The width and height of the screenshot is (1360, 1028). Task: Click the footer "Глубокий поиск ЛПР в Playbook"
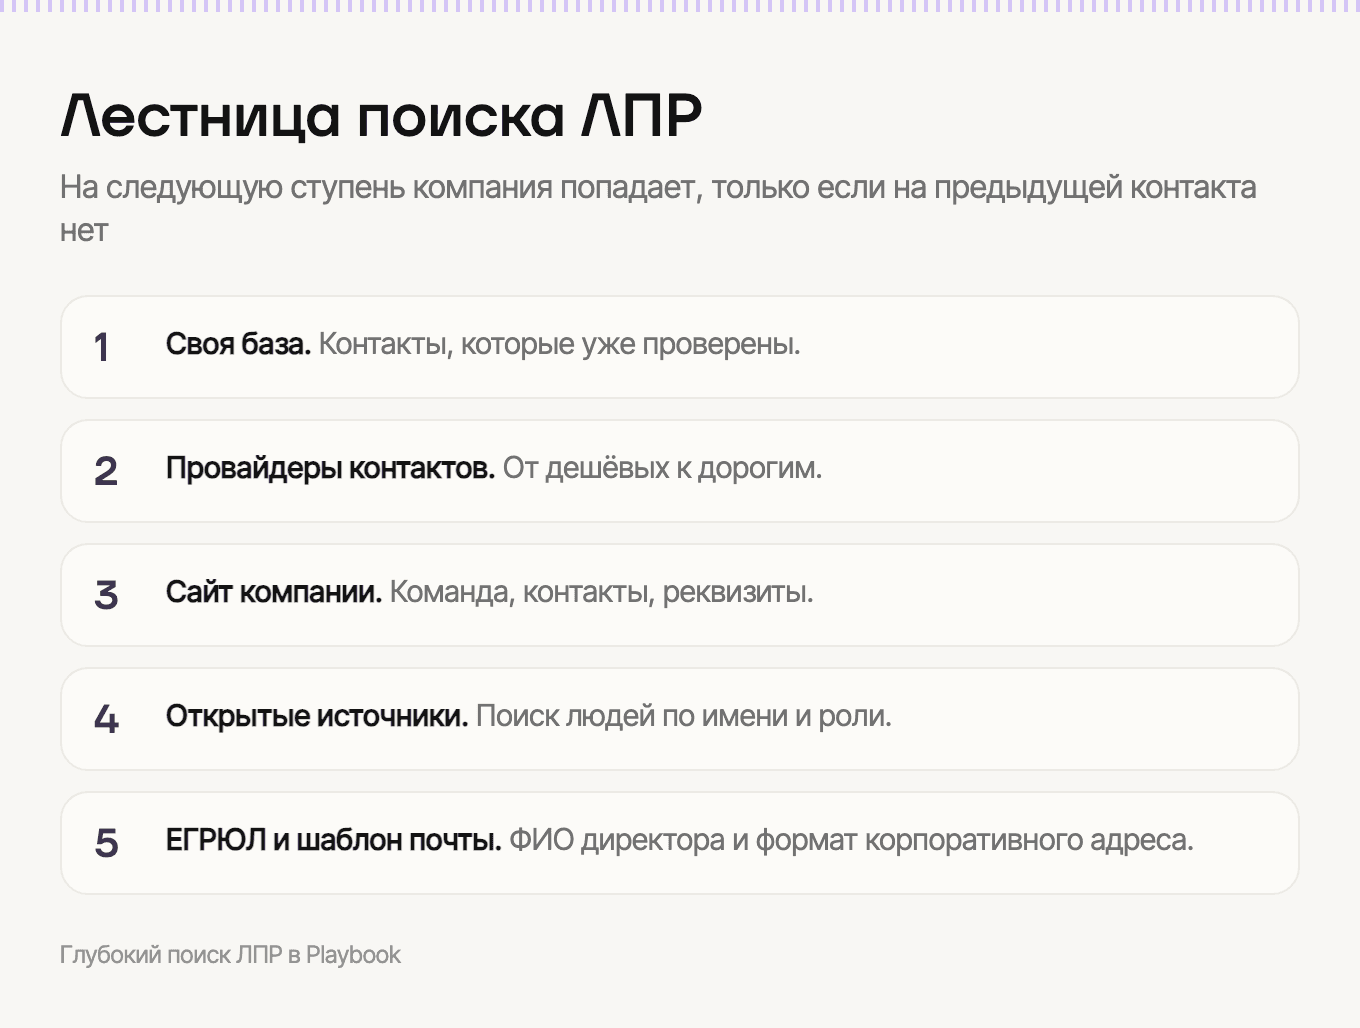click(x=230, y=955)
